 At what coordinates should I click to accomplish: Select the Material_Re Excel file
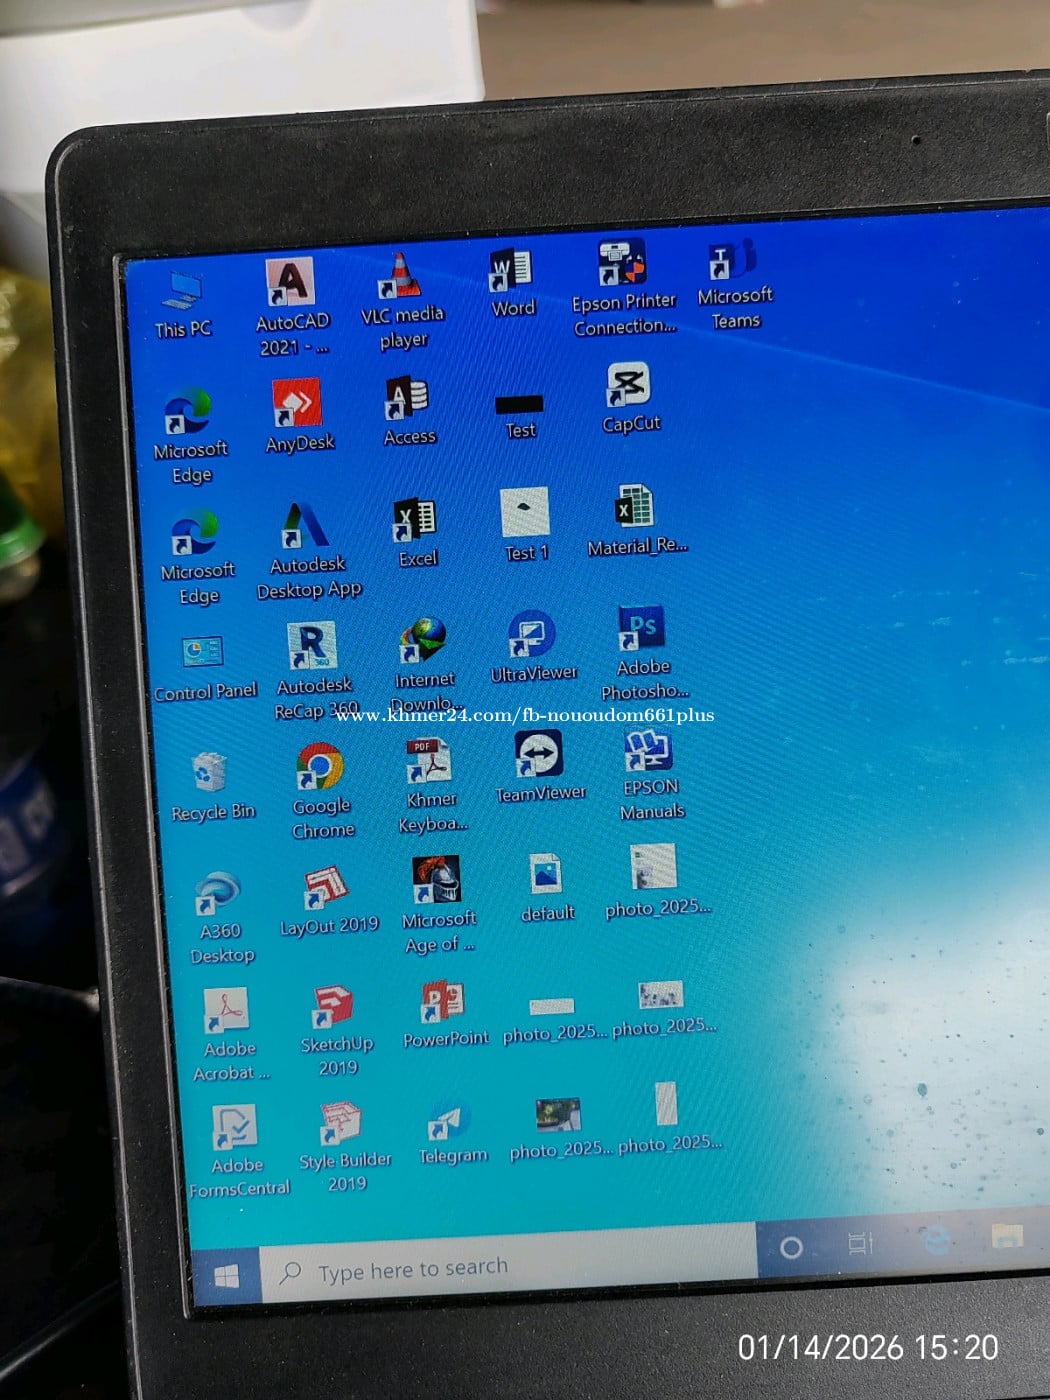(634, 507)
